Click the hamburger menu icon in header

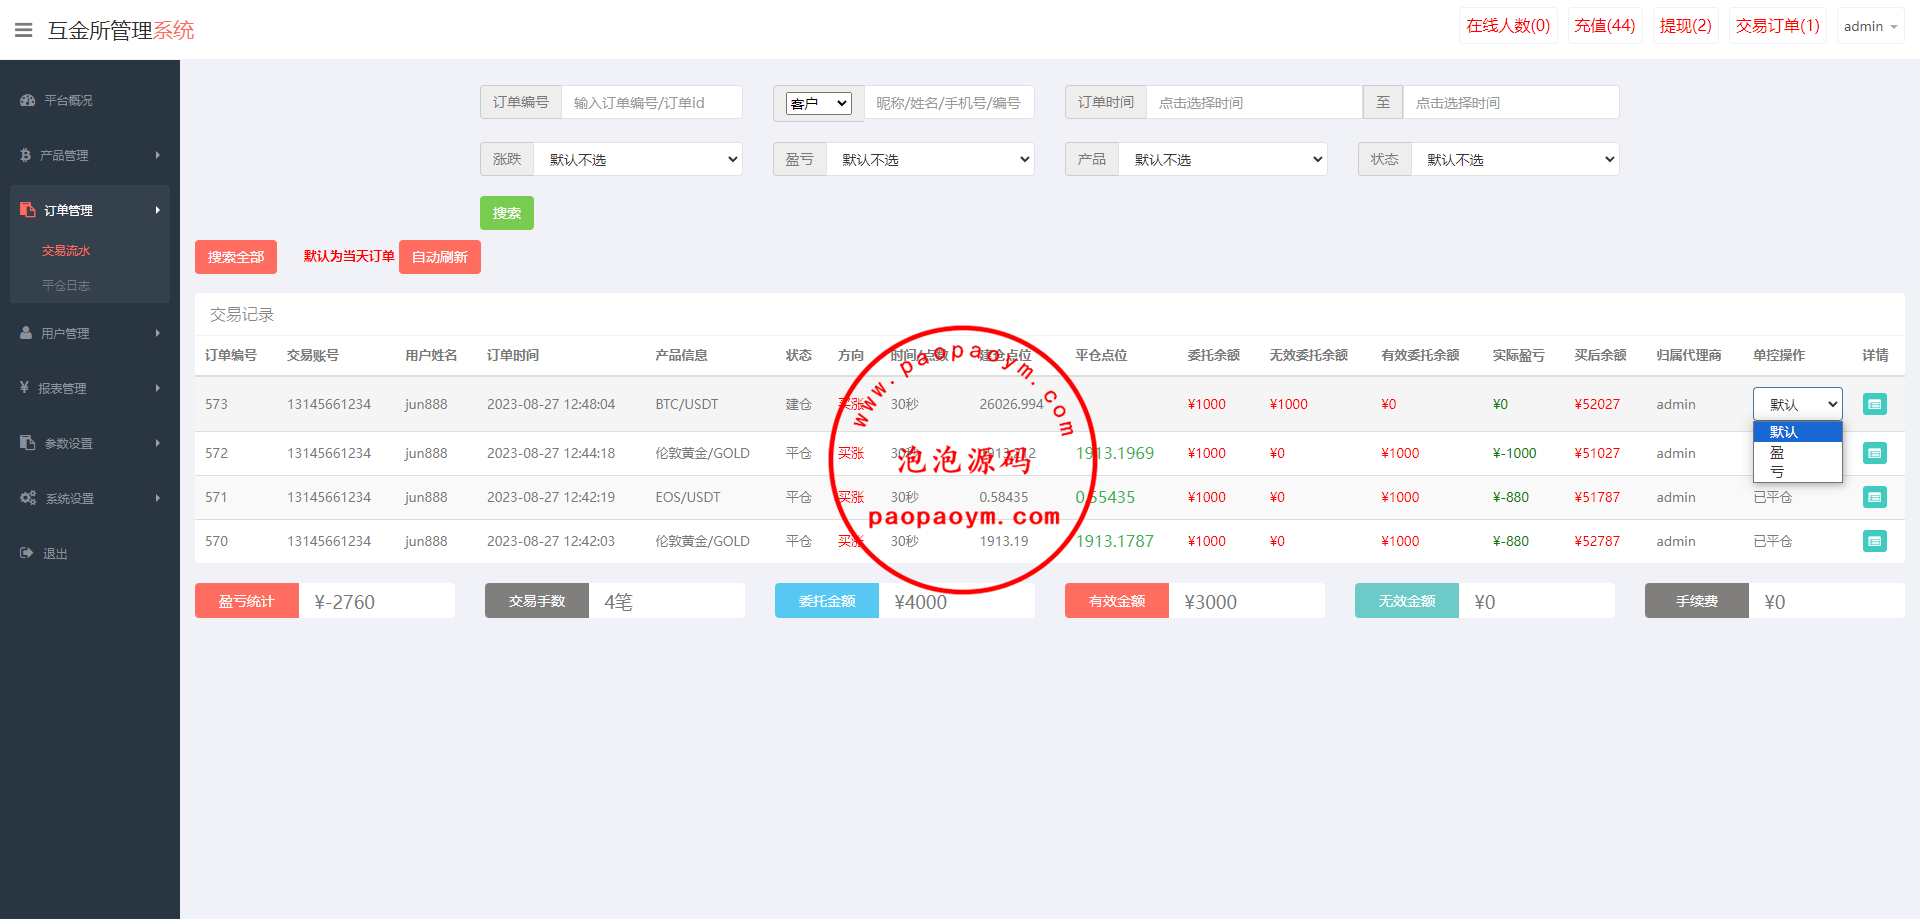(23, 30)
